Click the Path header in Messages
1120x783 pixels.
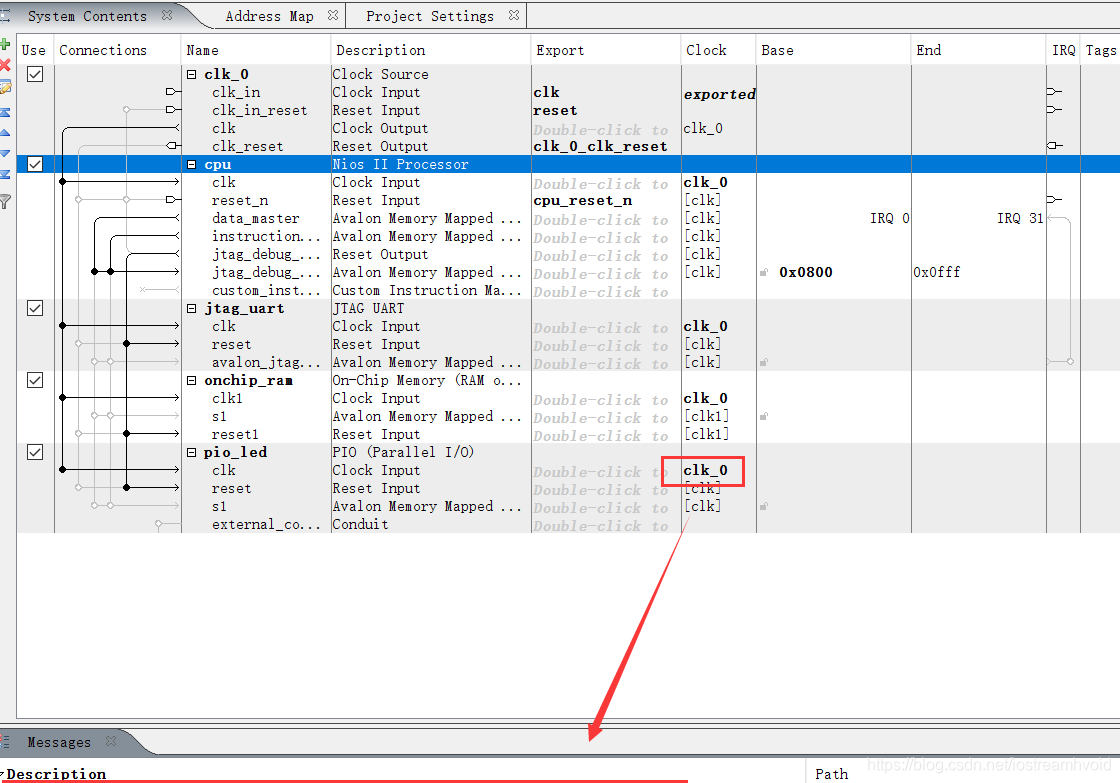pos(831,774)
